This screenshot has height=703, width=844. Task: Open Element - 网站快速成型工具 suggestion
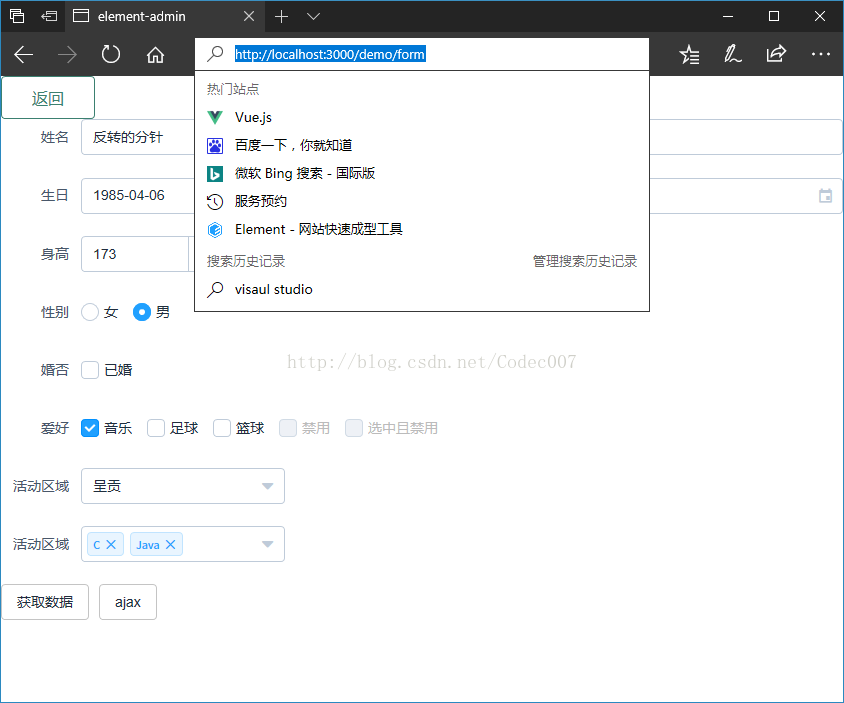coord(422,229)
